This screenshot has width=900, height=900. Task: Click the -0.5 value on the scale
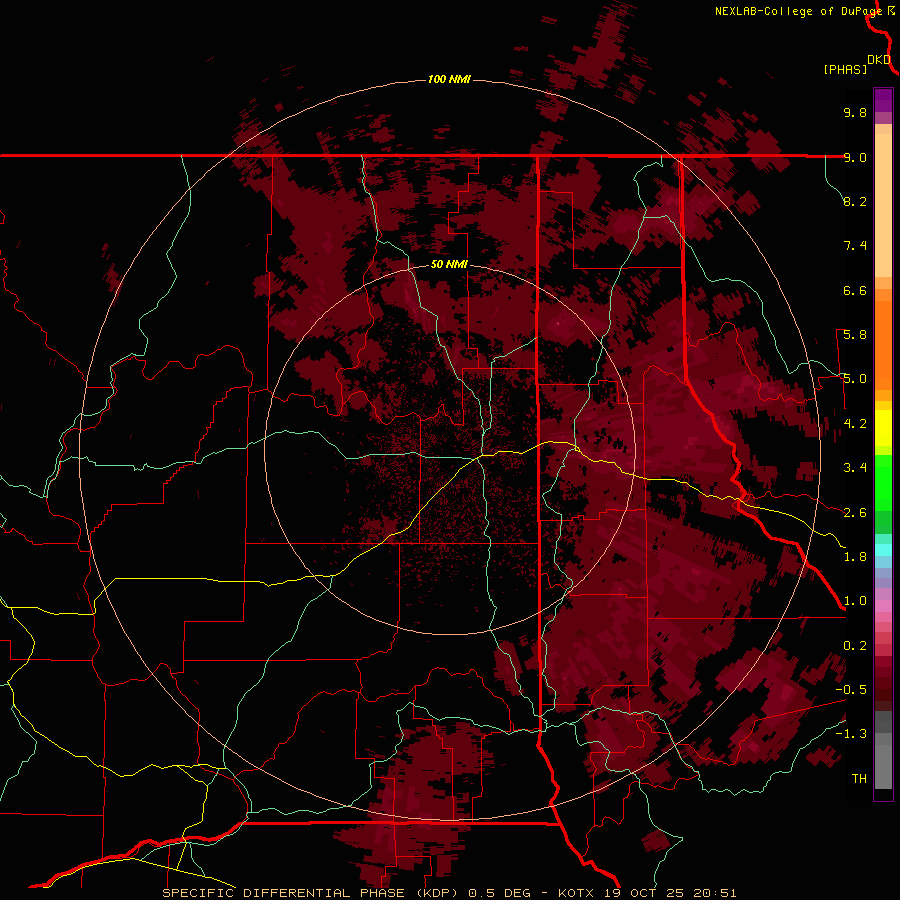tap(851, 690)
